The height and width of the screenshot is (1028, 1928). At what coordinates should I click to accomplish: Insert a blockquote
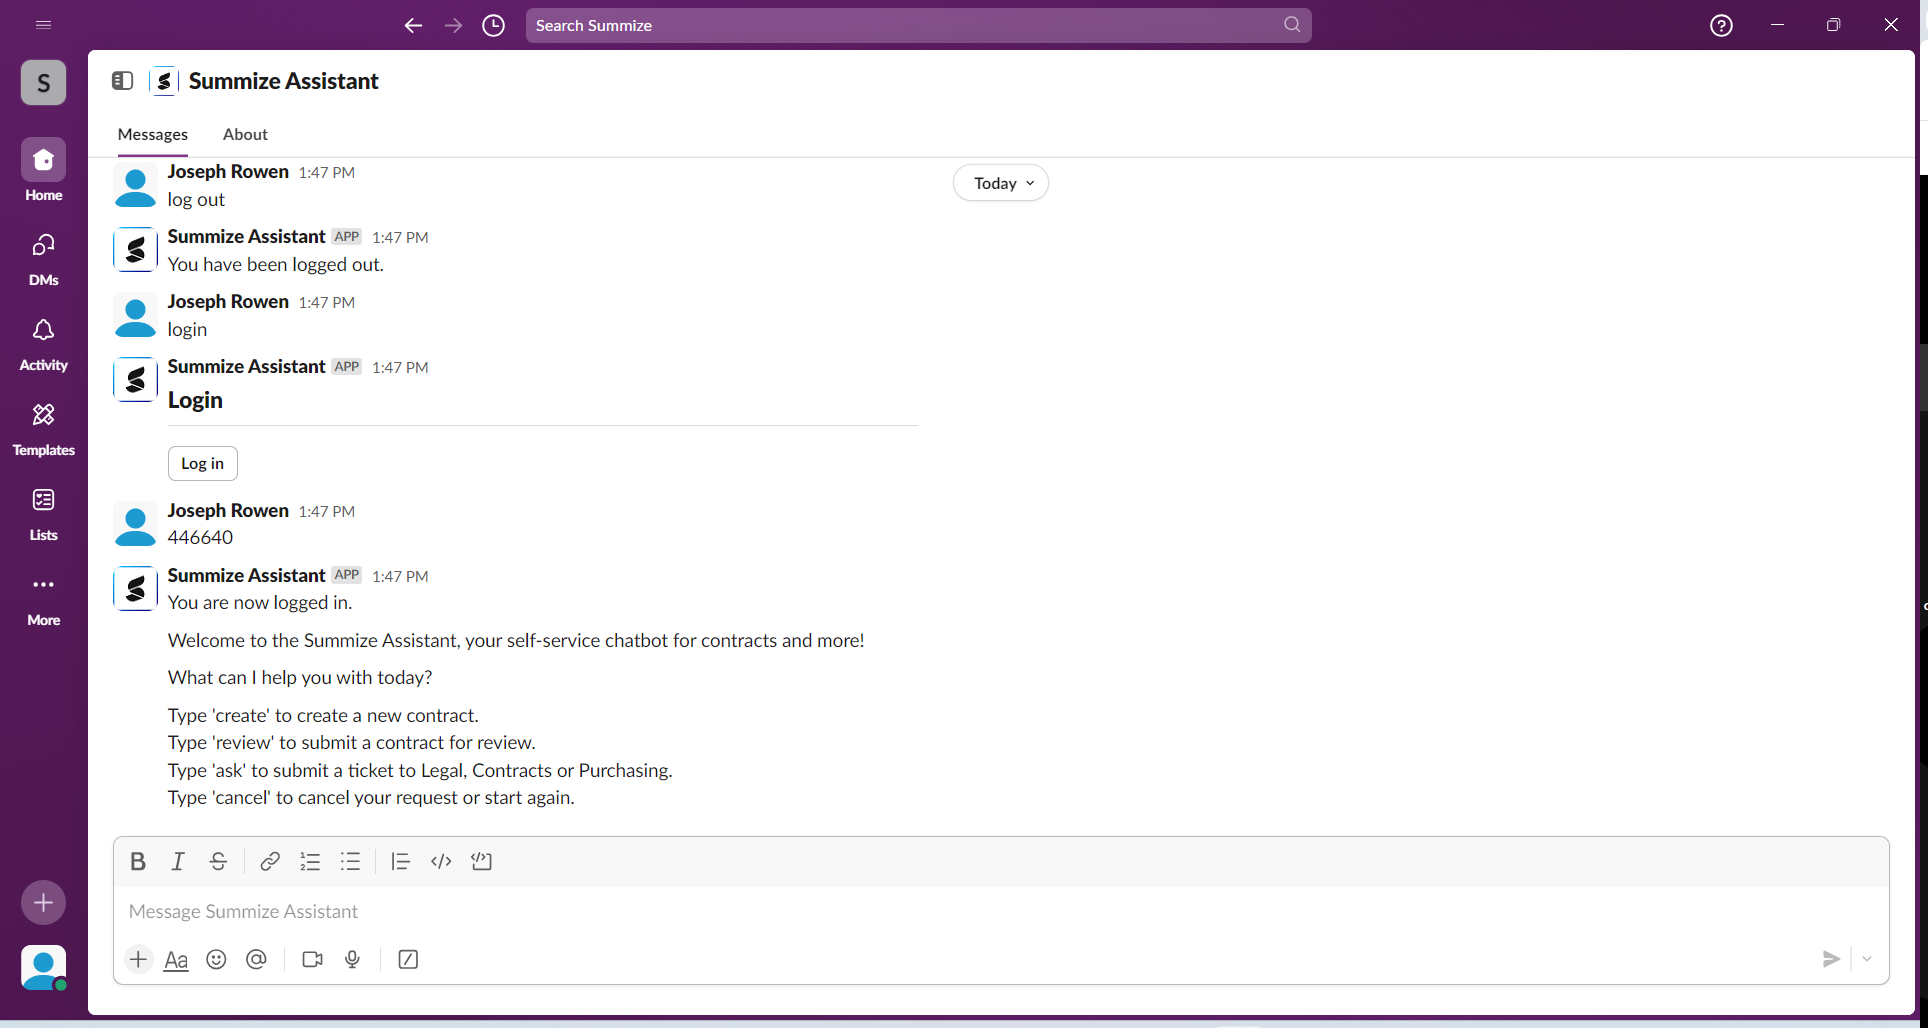pyautogui.click(x=401, y=861)
